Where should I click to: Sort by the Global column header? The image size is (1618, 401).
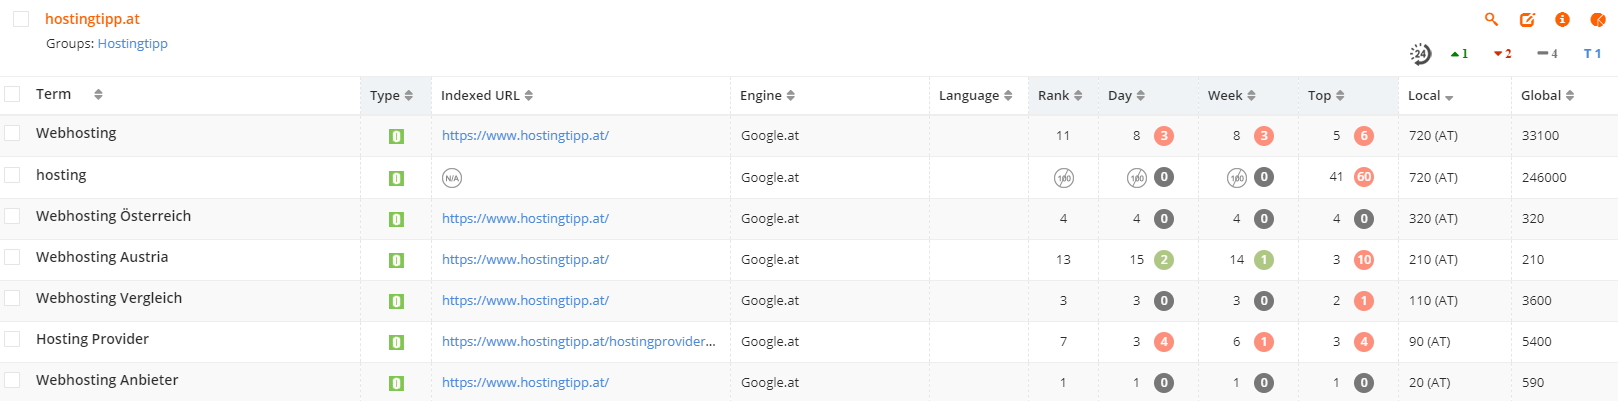1547,96
